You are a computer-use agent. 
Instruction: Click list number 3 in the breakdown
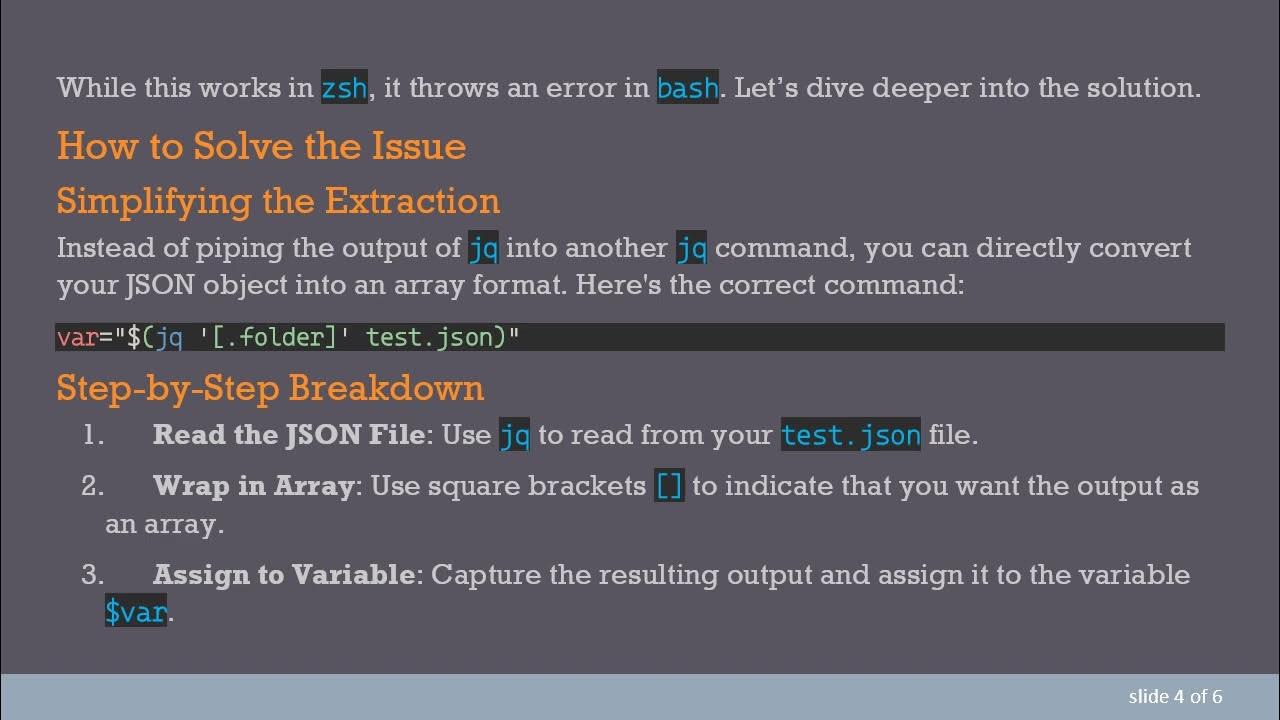click(93, 575)
